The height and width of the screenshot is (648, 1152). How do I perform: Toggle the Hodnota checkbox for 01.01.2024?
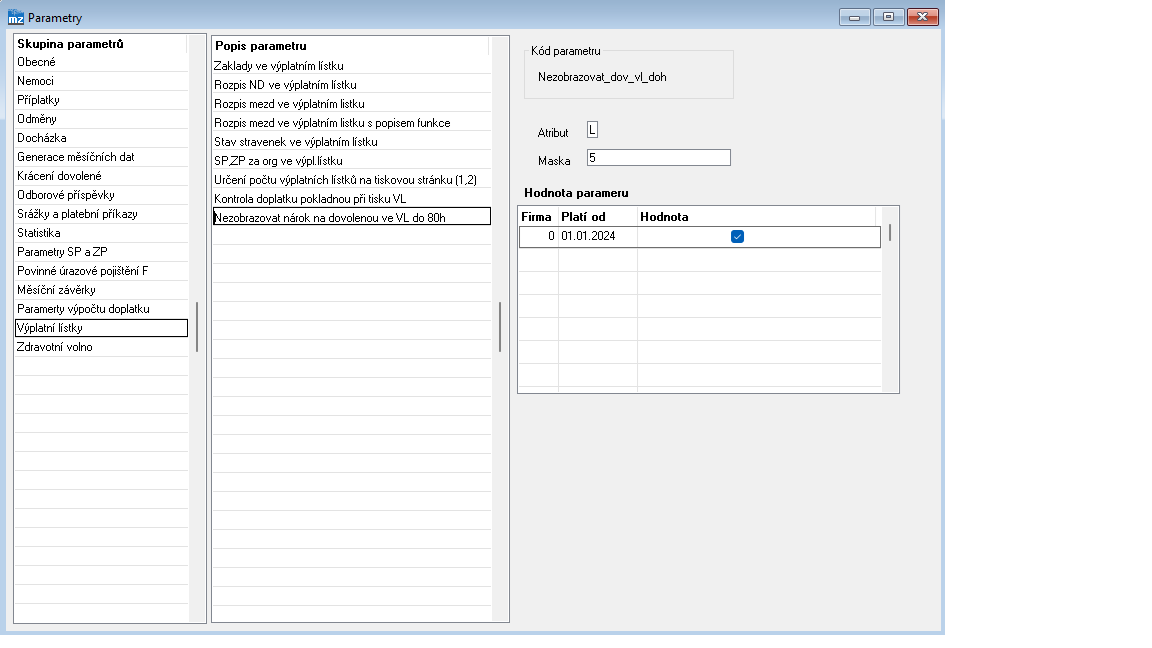[738, 237]
